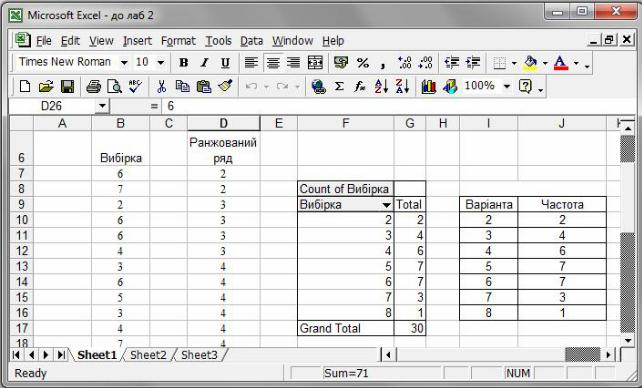Open the Data menu
Screen dimensions: 642x388
[x=251, y=41]
